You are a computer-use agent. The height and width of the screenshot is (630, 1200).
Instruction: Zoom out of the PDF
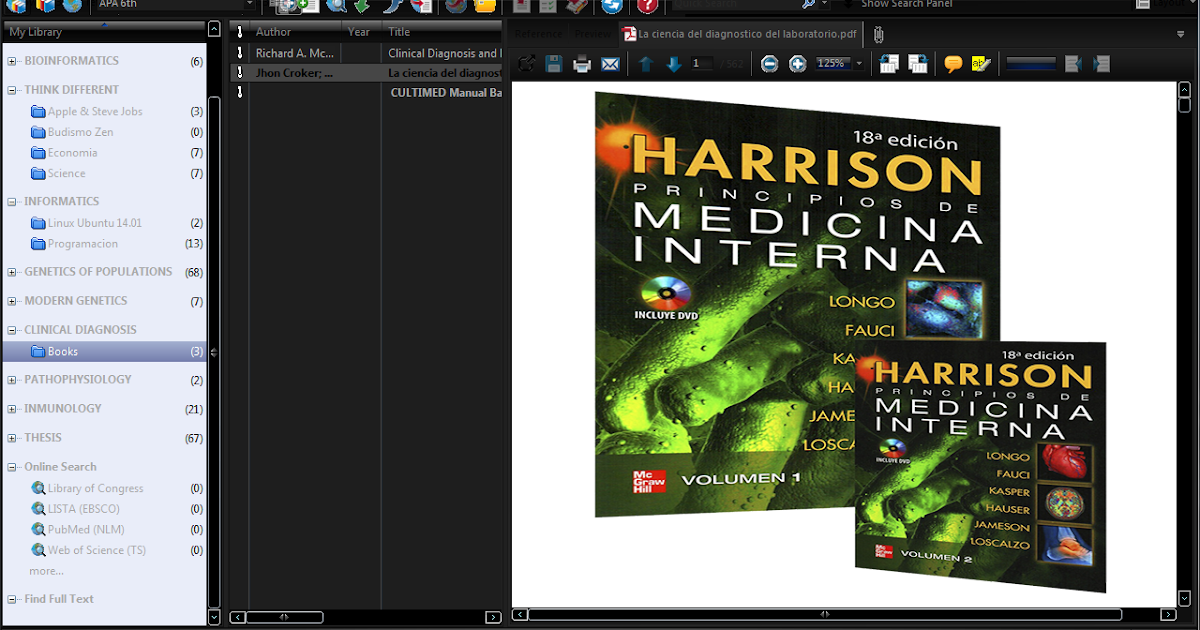(769, 64)
